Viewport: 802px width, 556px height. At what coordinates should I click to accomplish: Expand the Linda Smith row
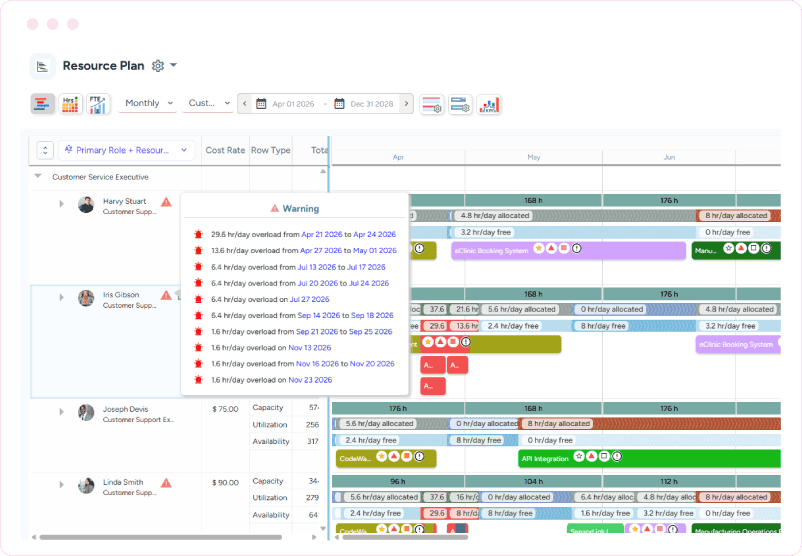(x=61, y=484)
